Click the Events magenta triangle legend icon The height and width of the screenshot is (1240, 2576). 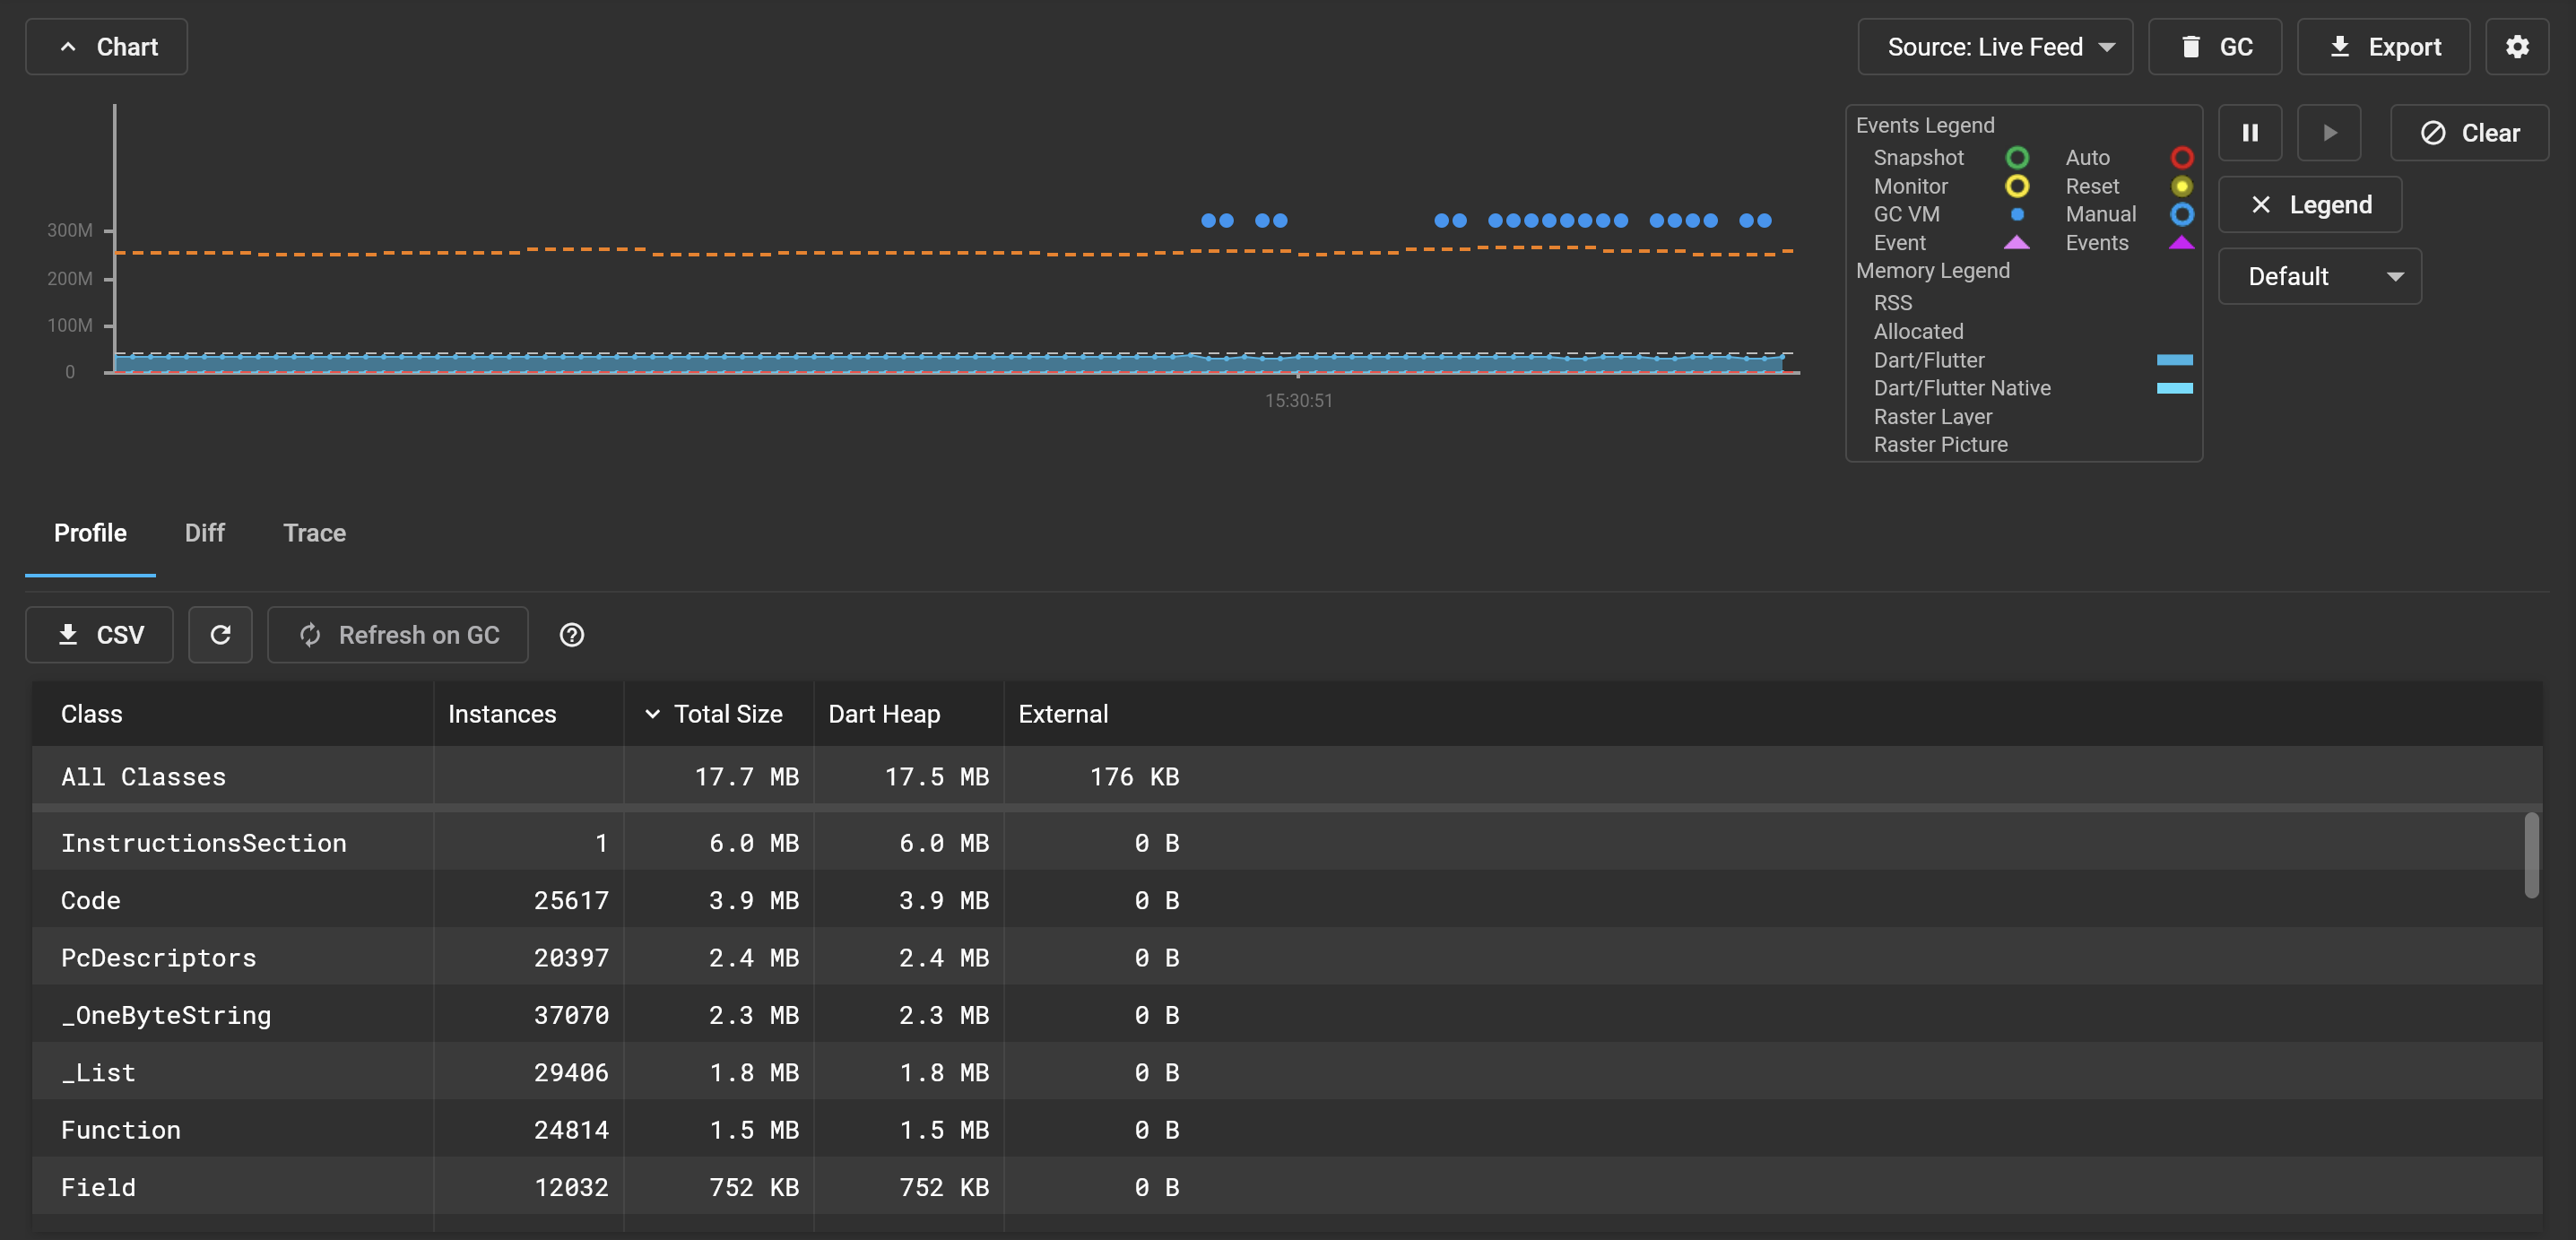2181,242
